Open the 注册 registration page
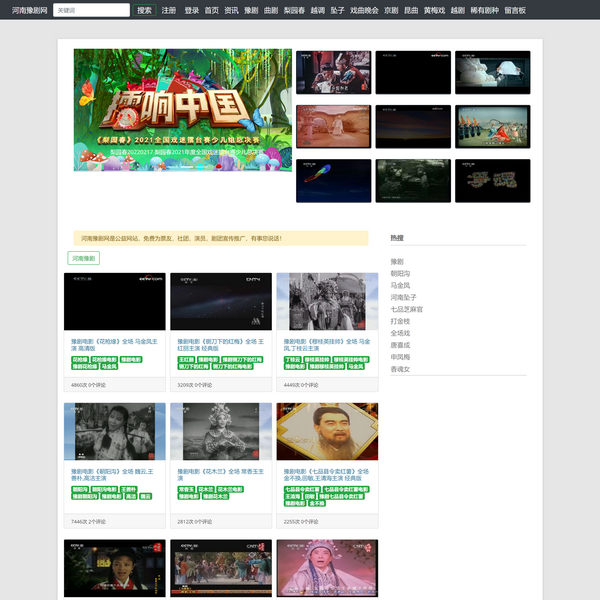This screenshot has height=600, width=600. pyautogui.click(x=169, y=10)
